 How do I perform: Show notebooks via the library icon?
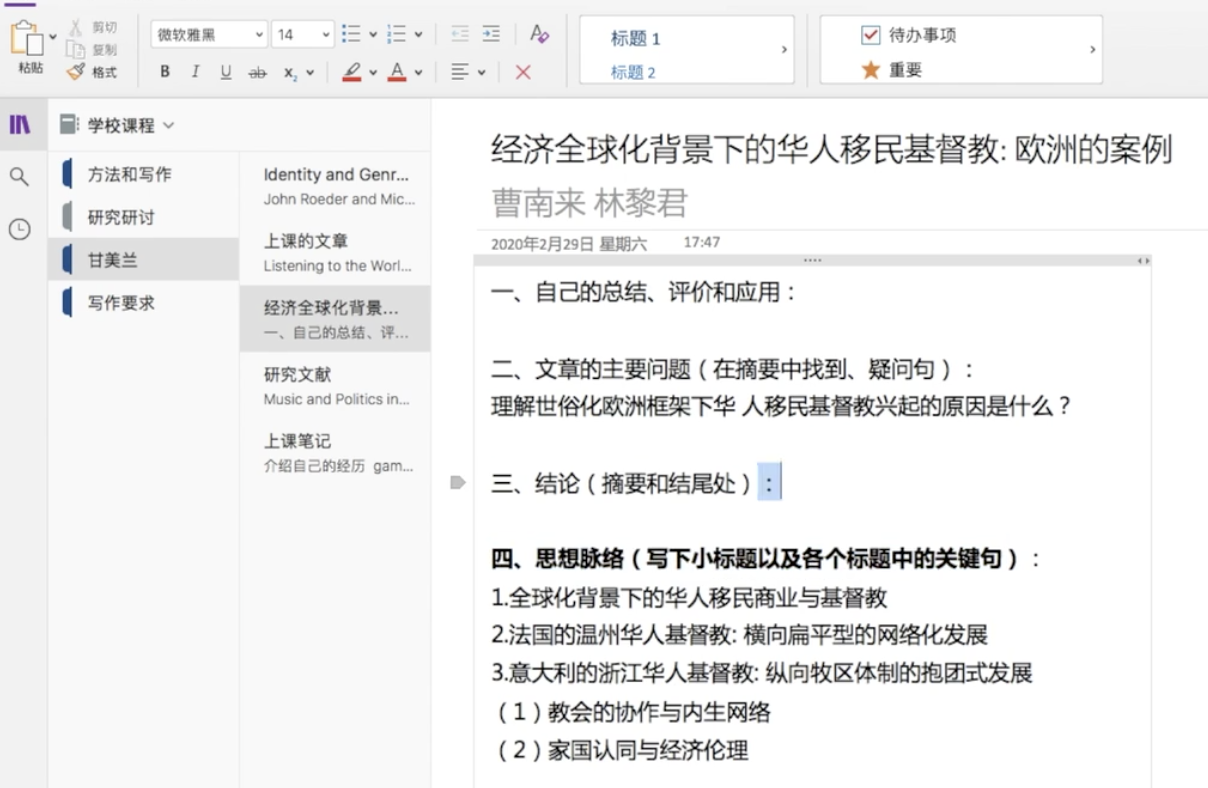pos(20,125)
